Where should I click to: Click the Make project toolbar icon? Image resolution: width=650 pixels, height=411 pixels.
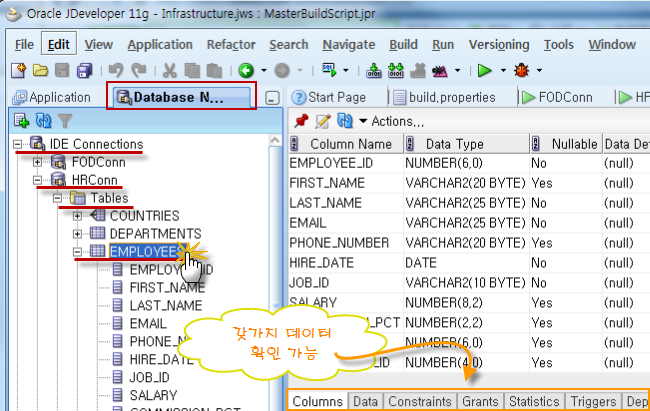(374, 71)
